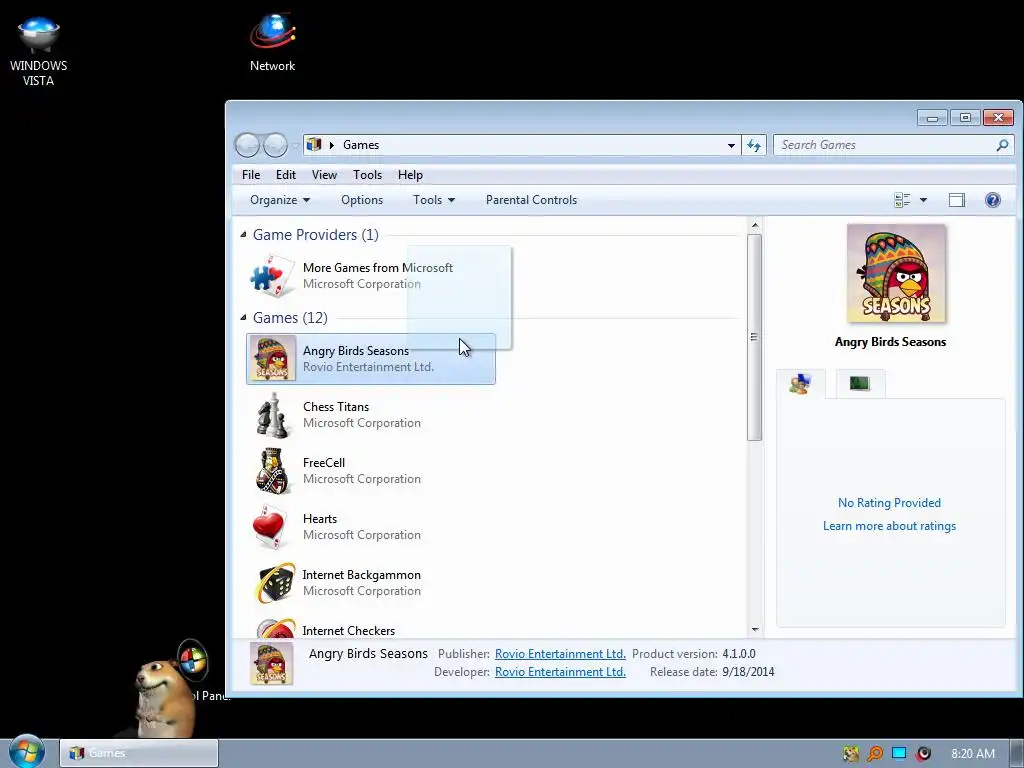Click the Refresh button beside address bar

coord(754,145)
